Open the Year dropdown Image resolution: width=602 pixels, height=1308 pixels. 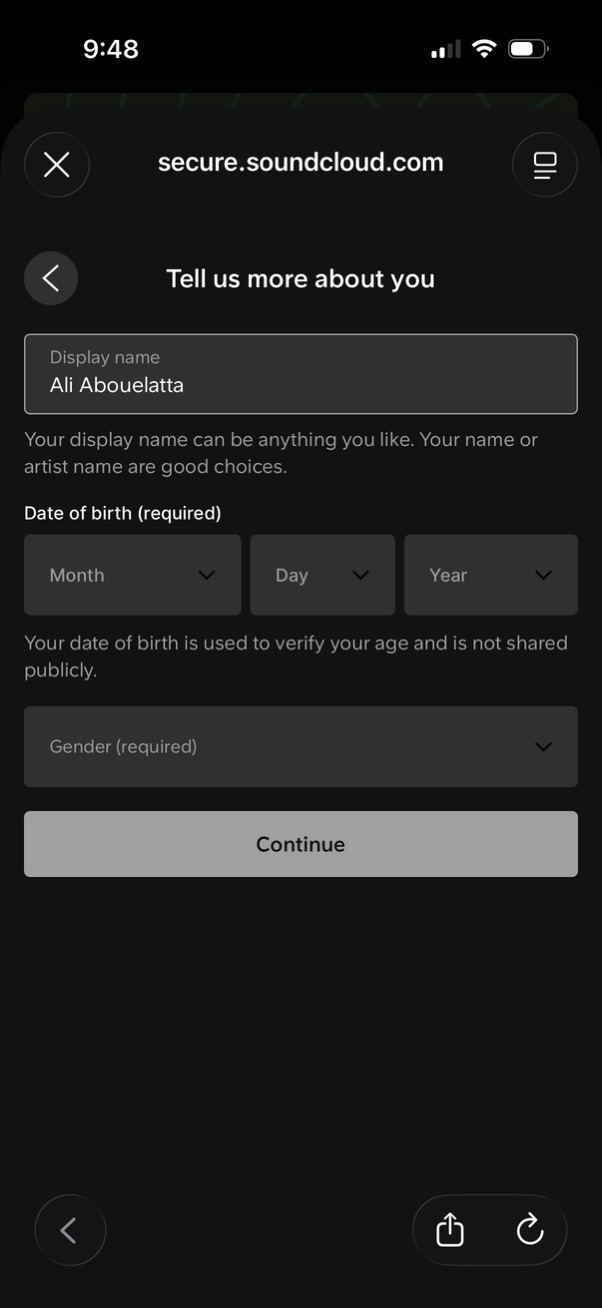point(490,575)
